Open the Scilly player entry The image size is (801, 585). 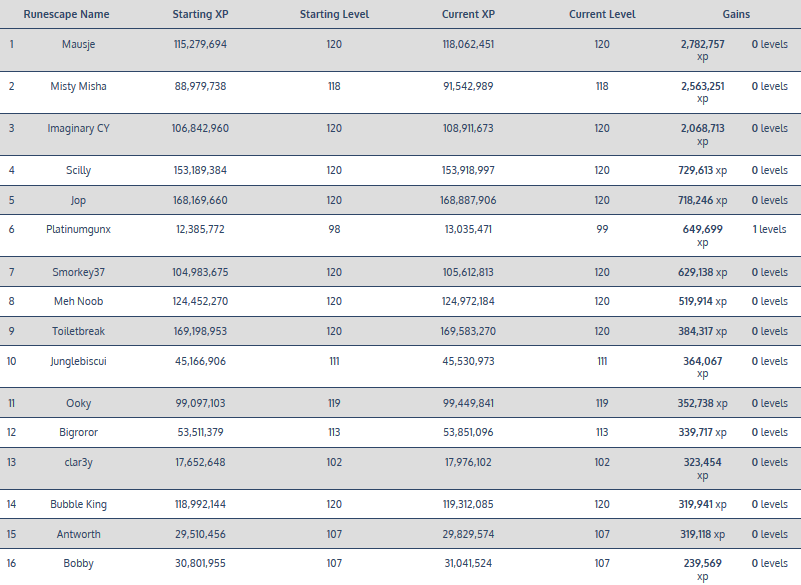tap(78, 171)
